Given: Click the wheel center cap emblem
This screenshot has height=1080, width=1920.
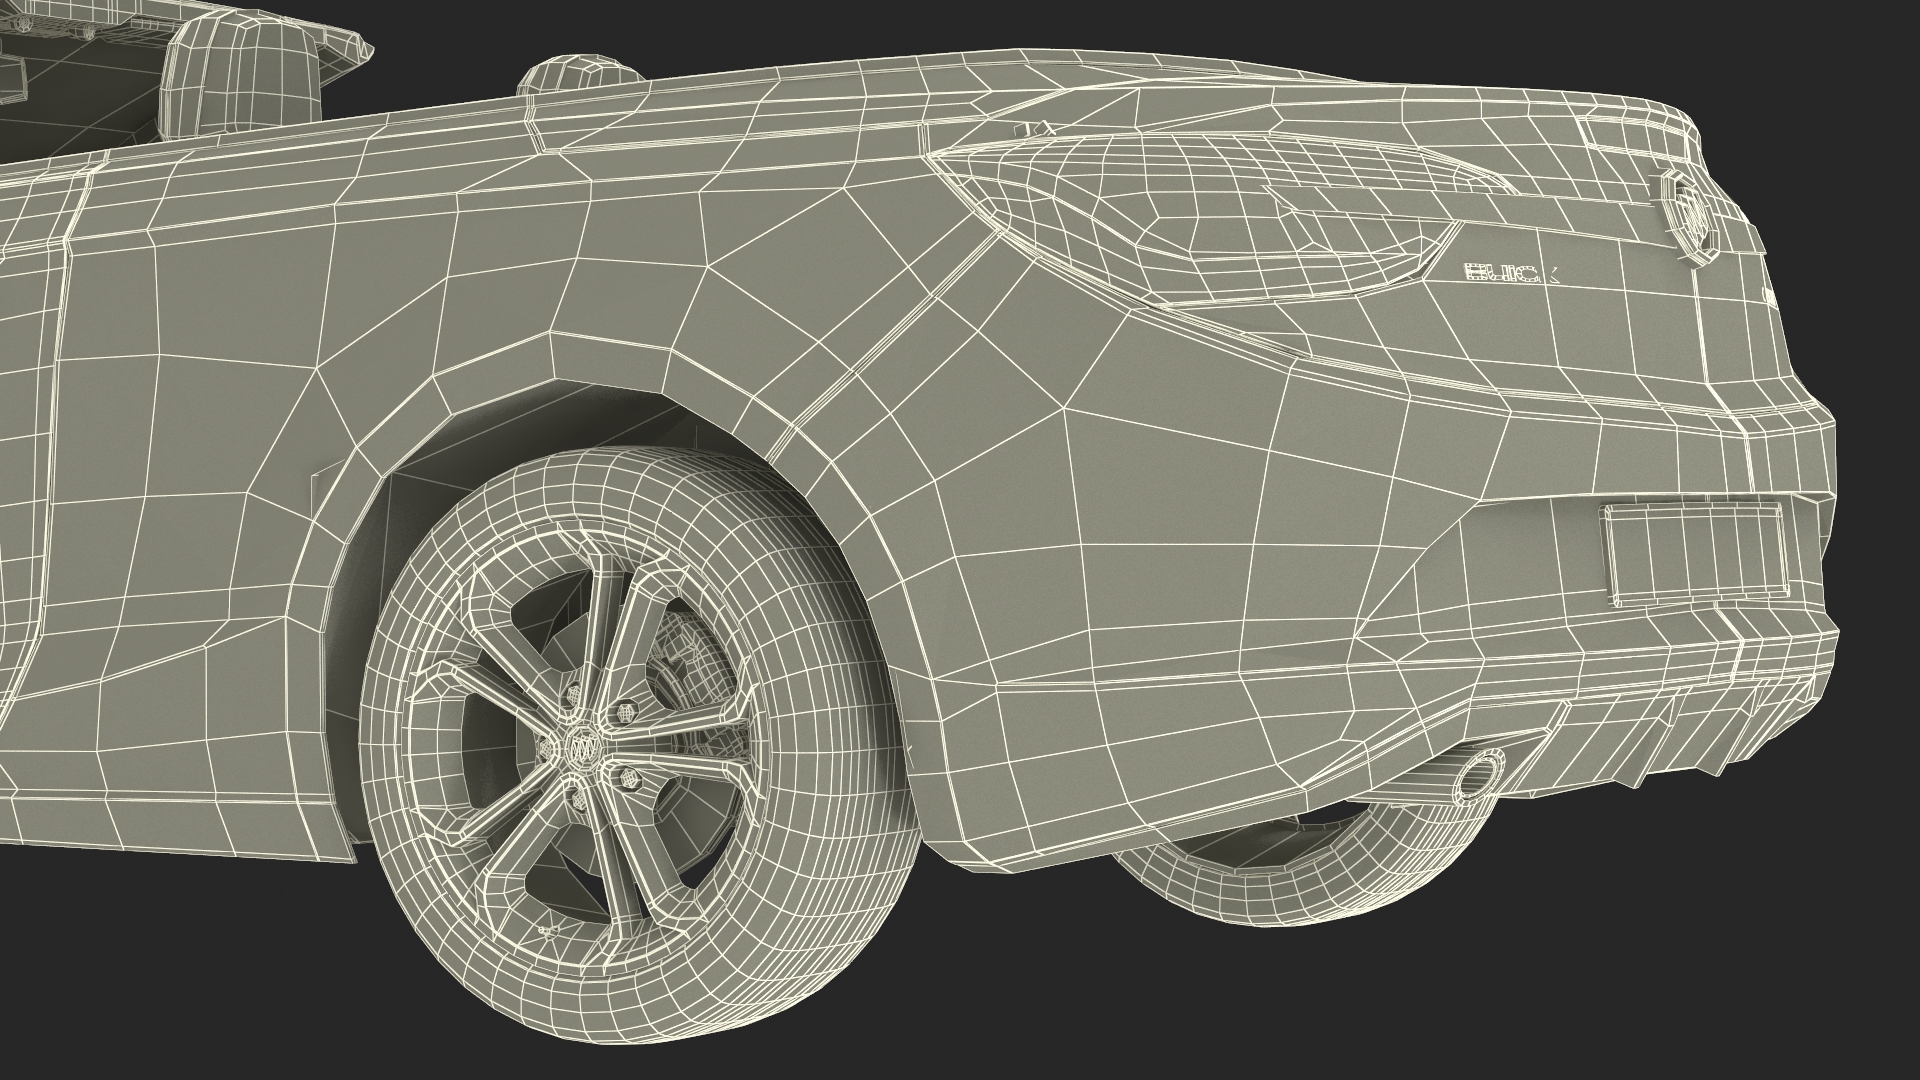Looking at the screenshot, I should coord(582,747).
